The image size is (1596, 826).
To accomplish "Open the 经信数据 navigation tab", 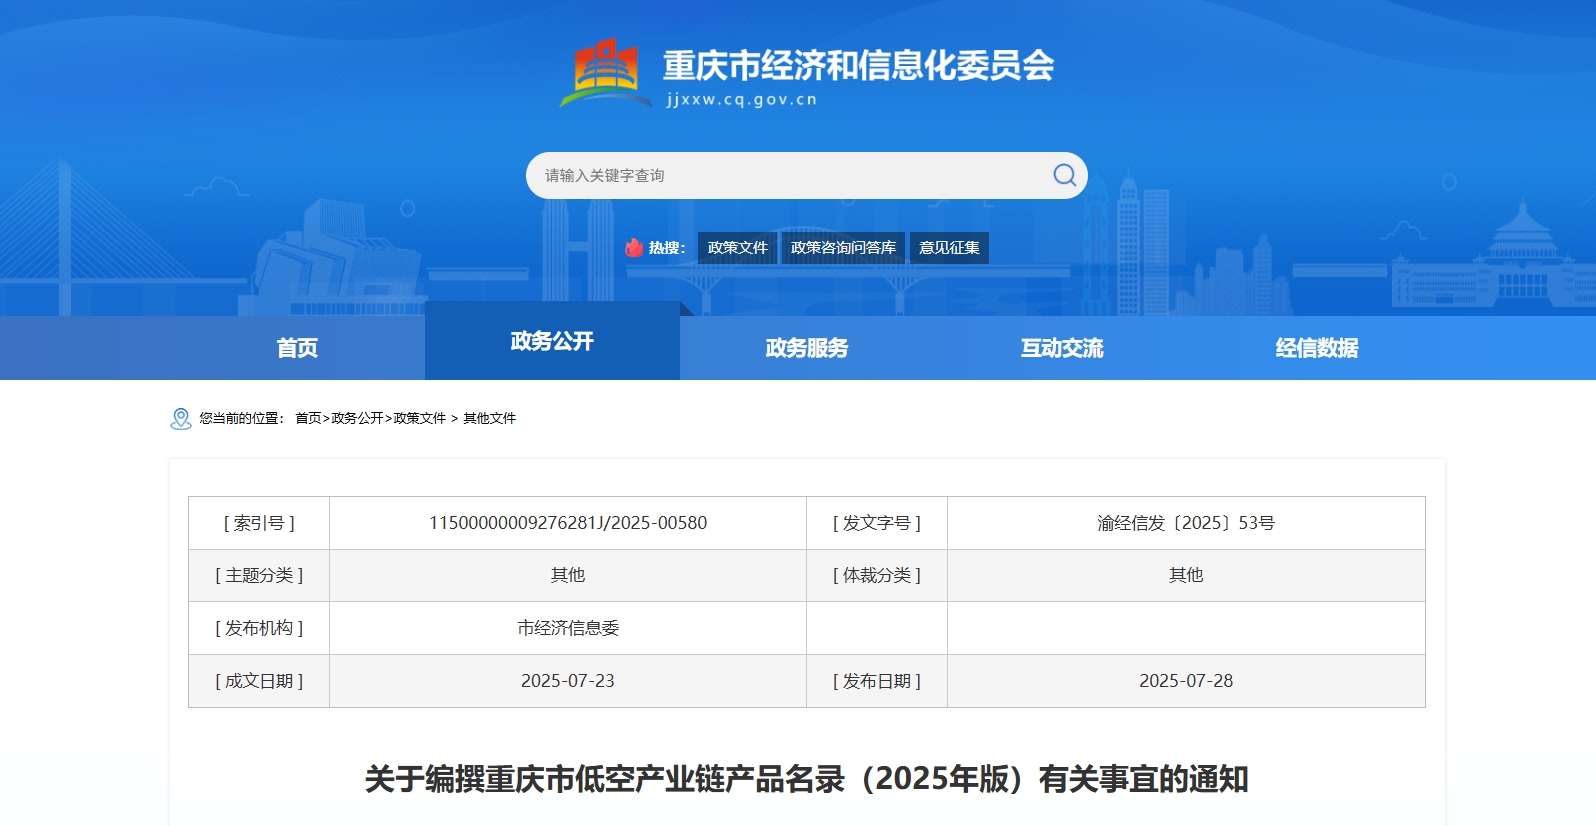I will pyautogui.click(x=1317, y=348).
